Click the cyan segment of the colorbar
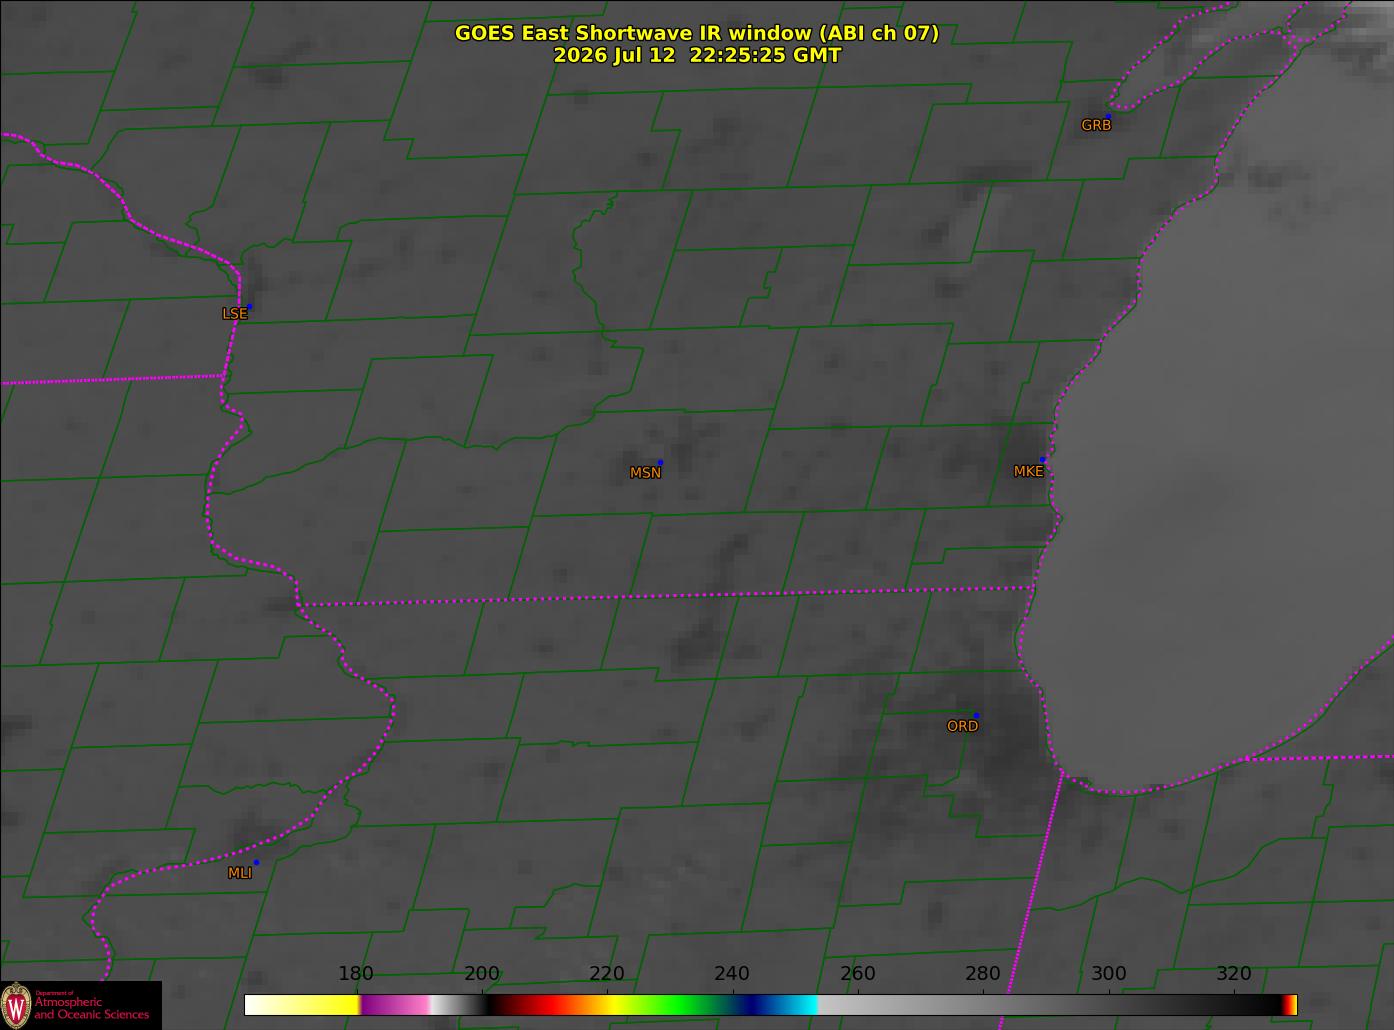 tap(795, 1005)
